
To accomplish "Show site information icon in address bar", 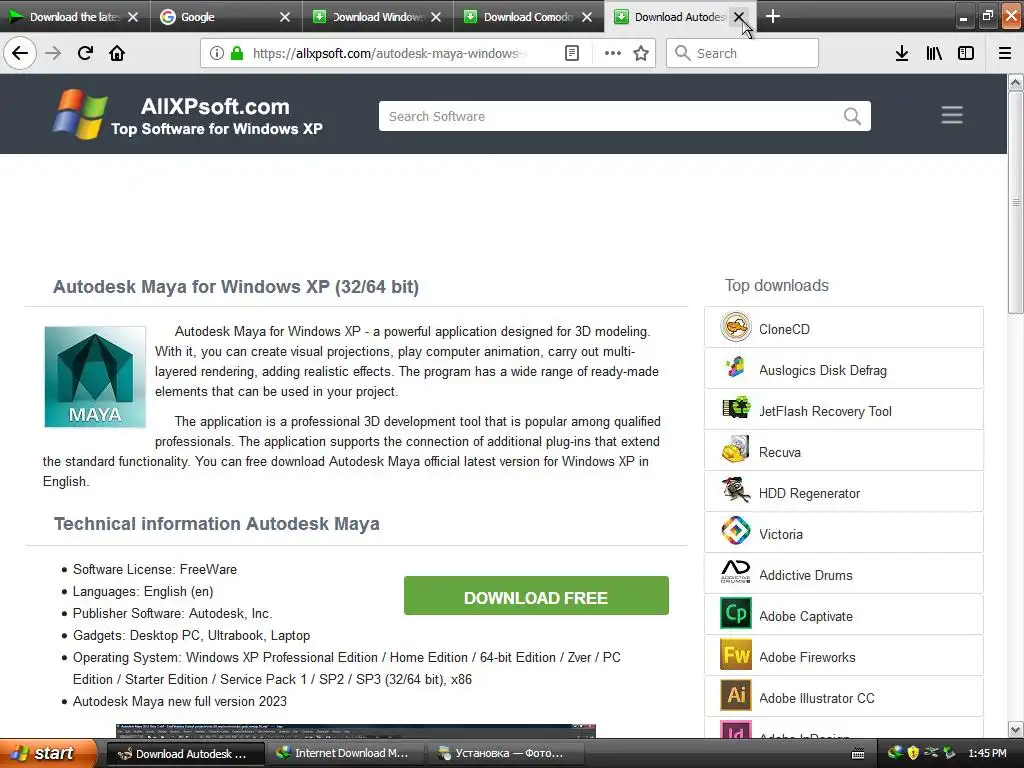I will tap(217, 53).
